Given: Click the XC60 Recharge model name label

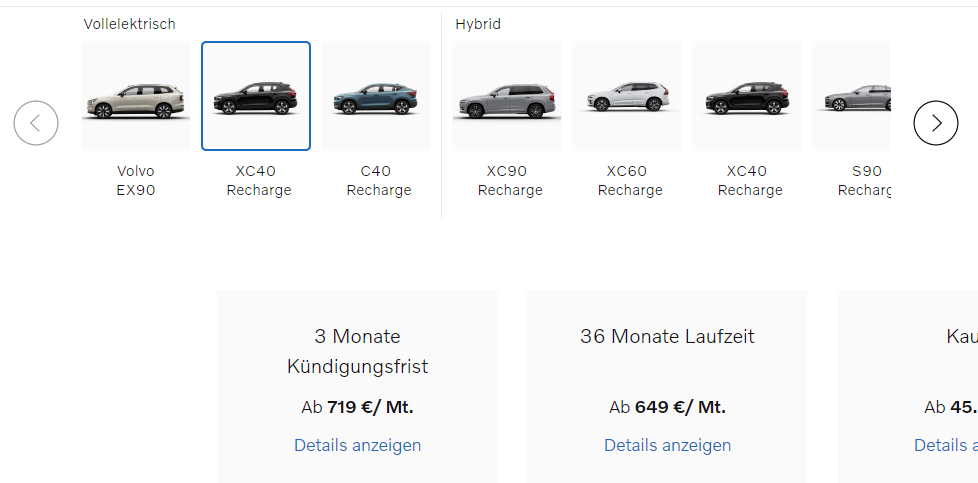Looking at the screenshot, I should click(630, 180).
